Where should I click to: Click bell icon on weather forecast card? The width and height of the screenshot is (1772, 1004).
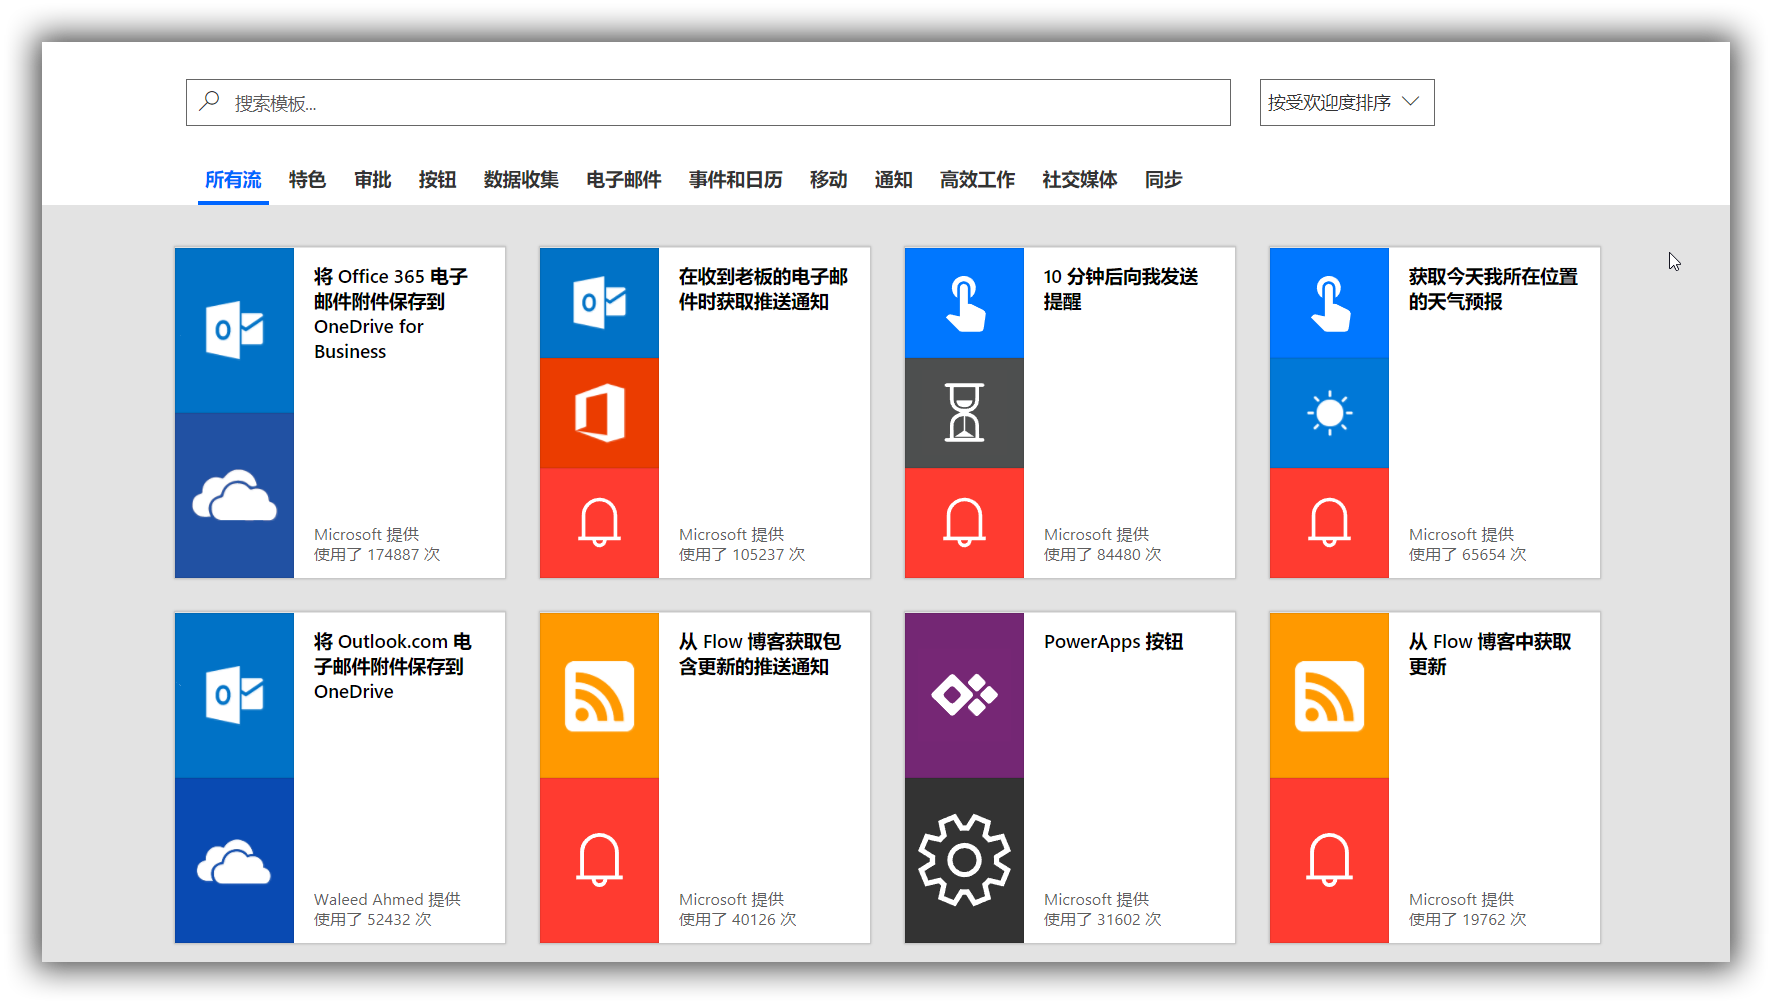pyautogui.click(x=1329, y=523)
